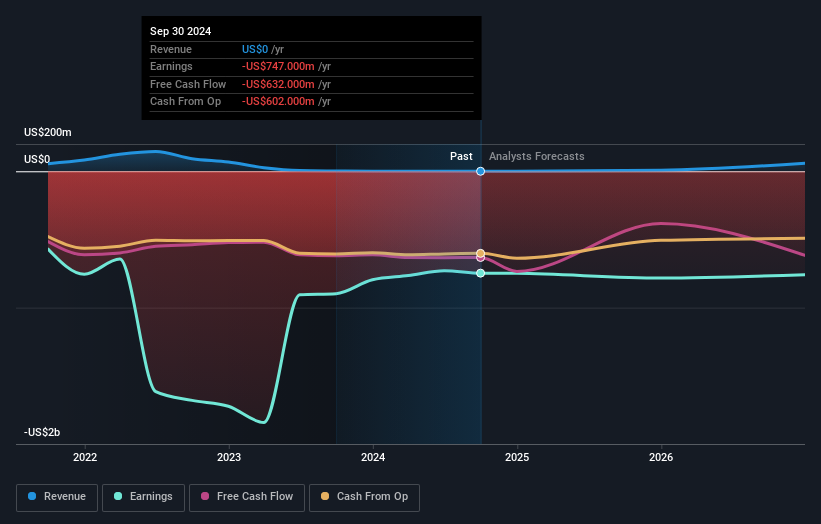Image resolution: width=821 pixels, height=524 pixels.
Task: Click the teal Earnings data point marker
Action: point(480,273)
